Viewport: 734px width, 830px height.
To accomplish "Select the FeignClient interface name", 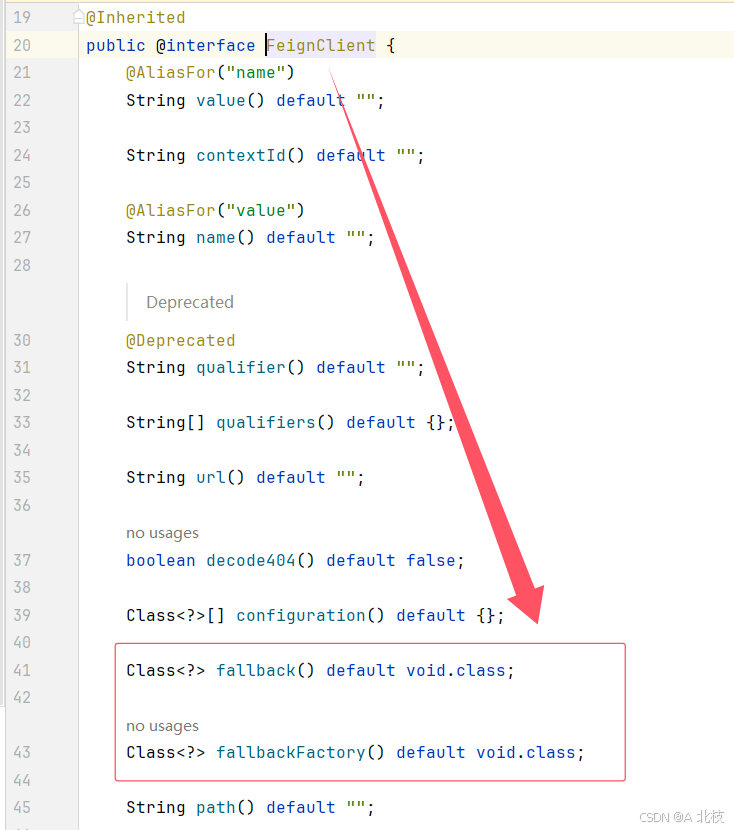I will (x=320, y=46).
